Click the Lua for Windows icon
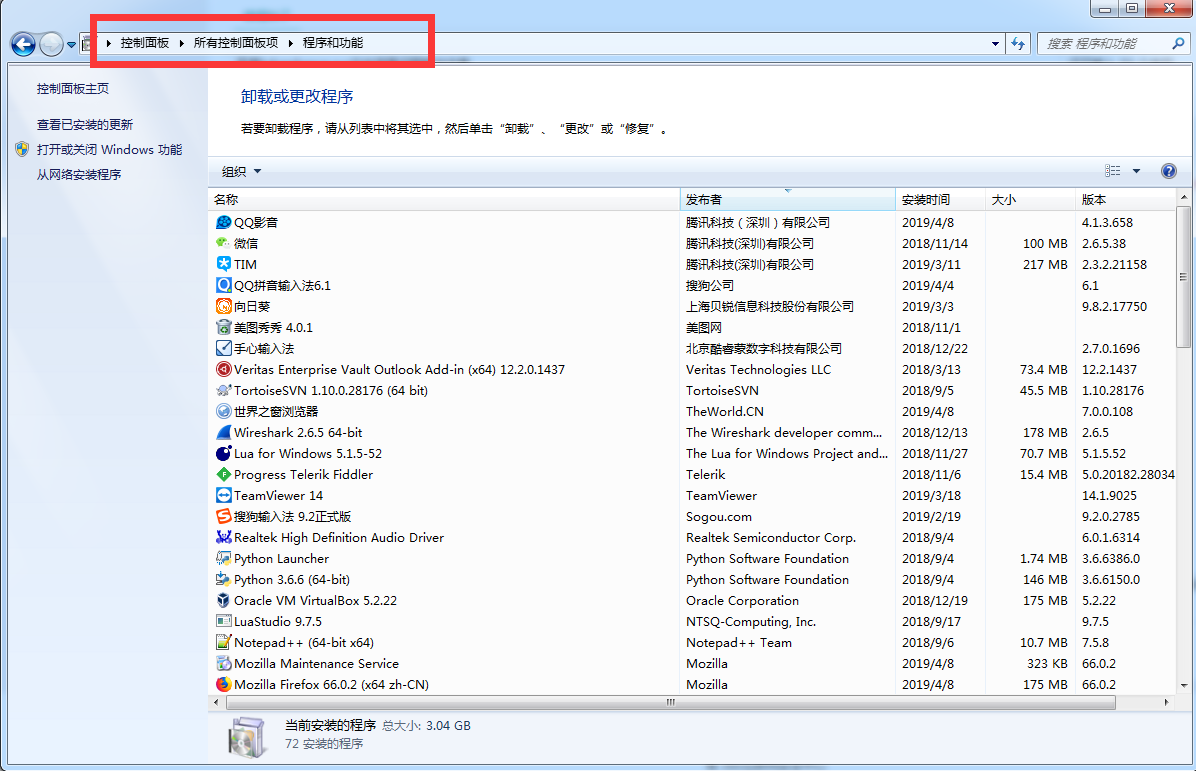1196x771 pixels. point(223,453)
